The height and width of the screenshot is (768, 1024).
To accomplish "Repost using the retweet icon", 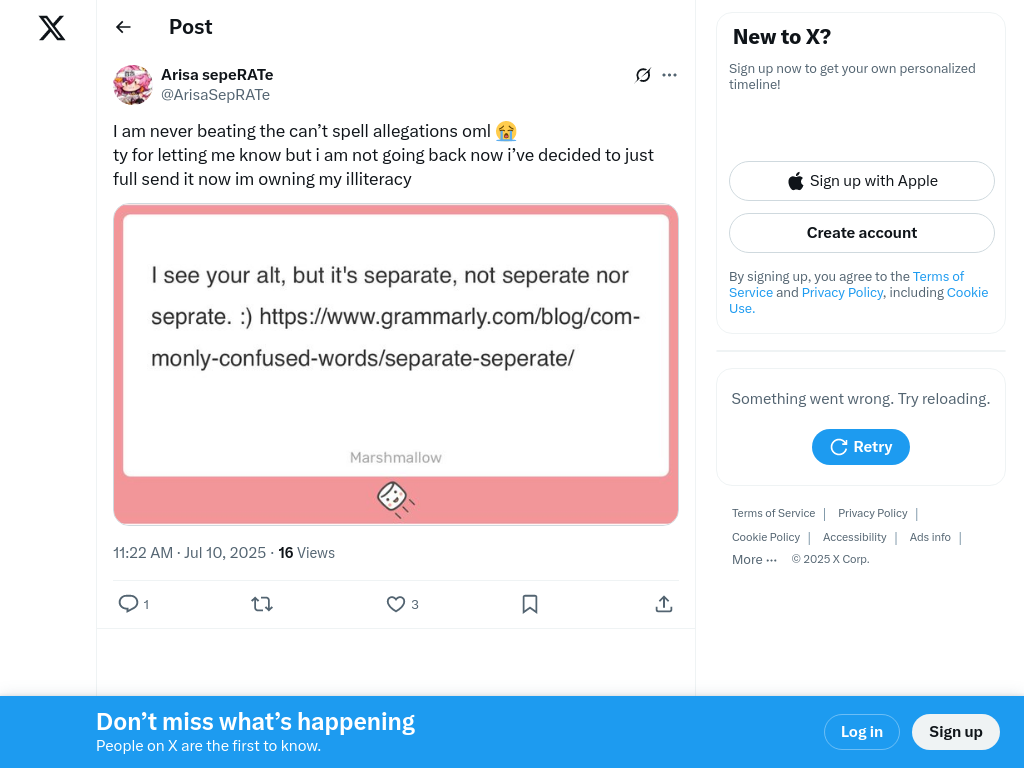I will coord(262,604).
